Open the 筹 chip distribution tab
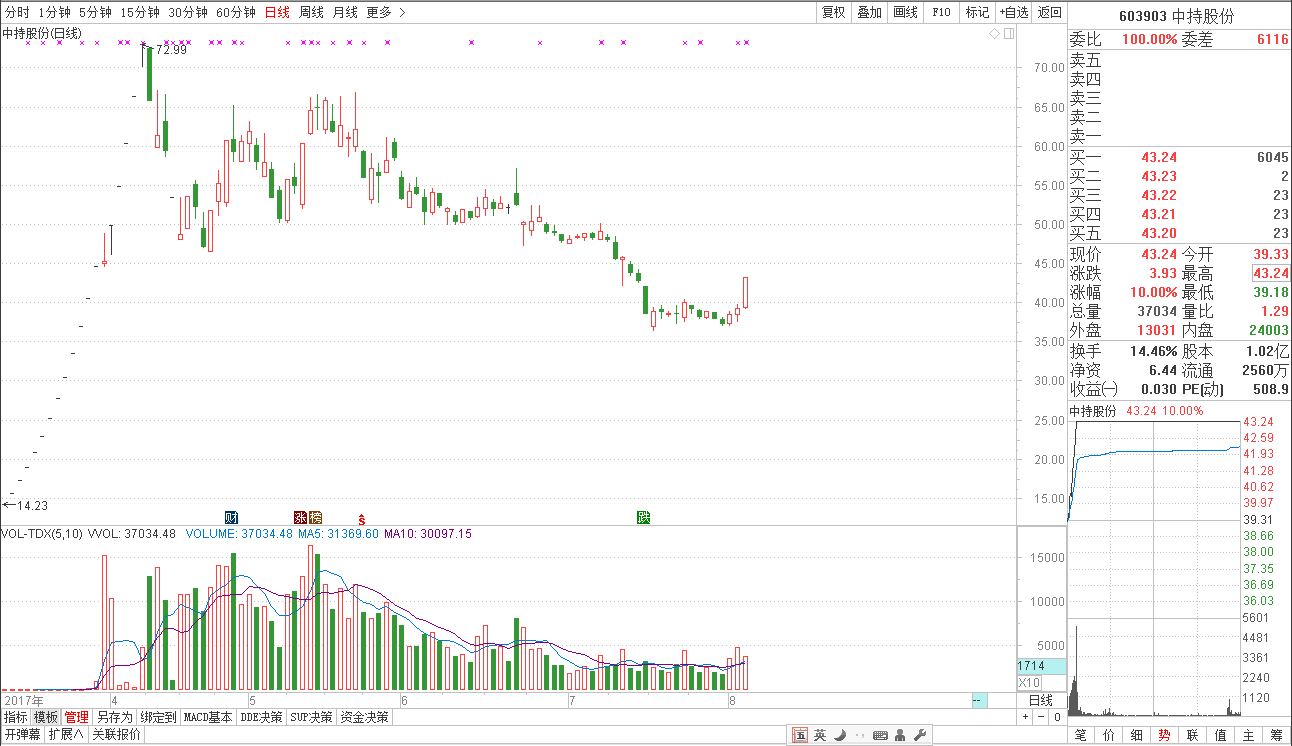Viewport: 1292px width, 746px height. [x=1277, y=735]
